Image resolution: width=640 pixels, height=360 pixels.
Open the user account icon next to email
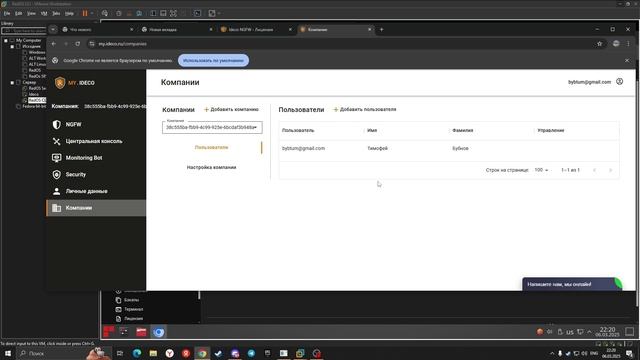coord(620,82)
